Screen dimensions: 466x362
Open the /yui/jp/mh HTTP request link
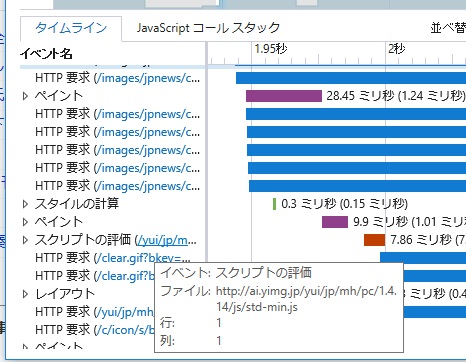pos(125,312)
